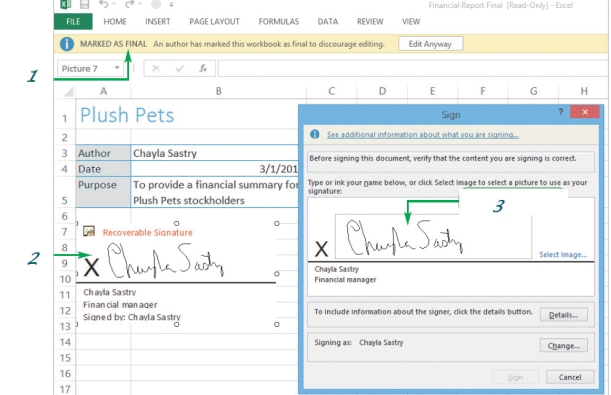Select column G header

(533, 91)
